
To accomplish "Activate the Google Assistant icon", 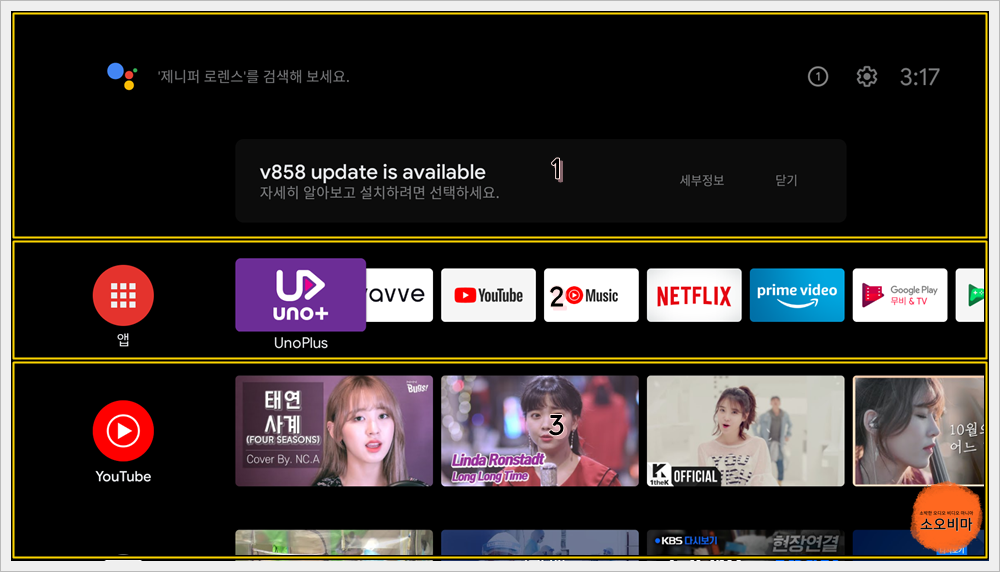I will pos(122,76).
